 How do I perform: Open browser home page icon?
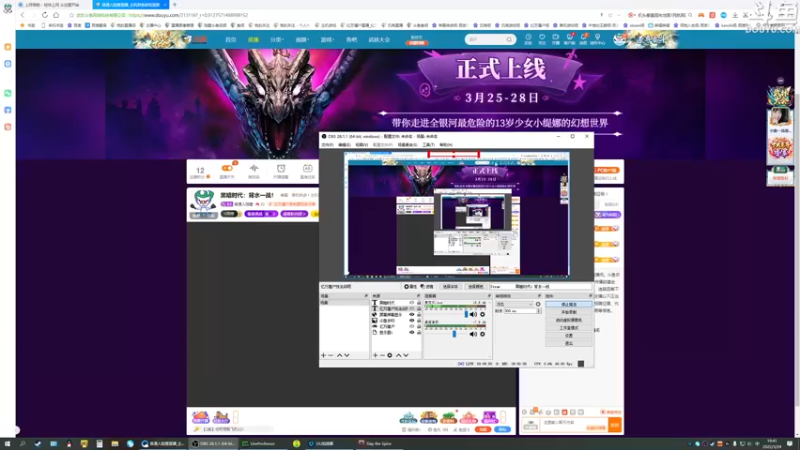click(56, 15)
